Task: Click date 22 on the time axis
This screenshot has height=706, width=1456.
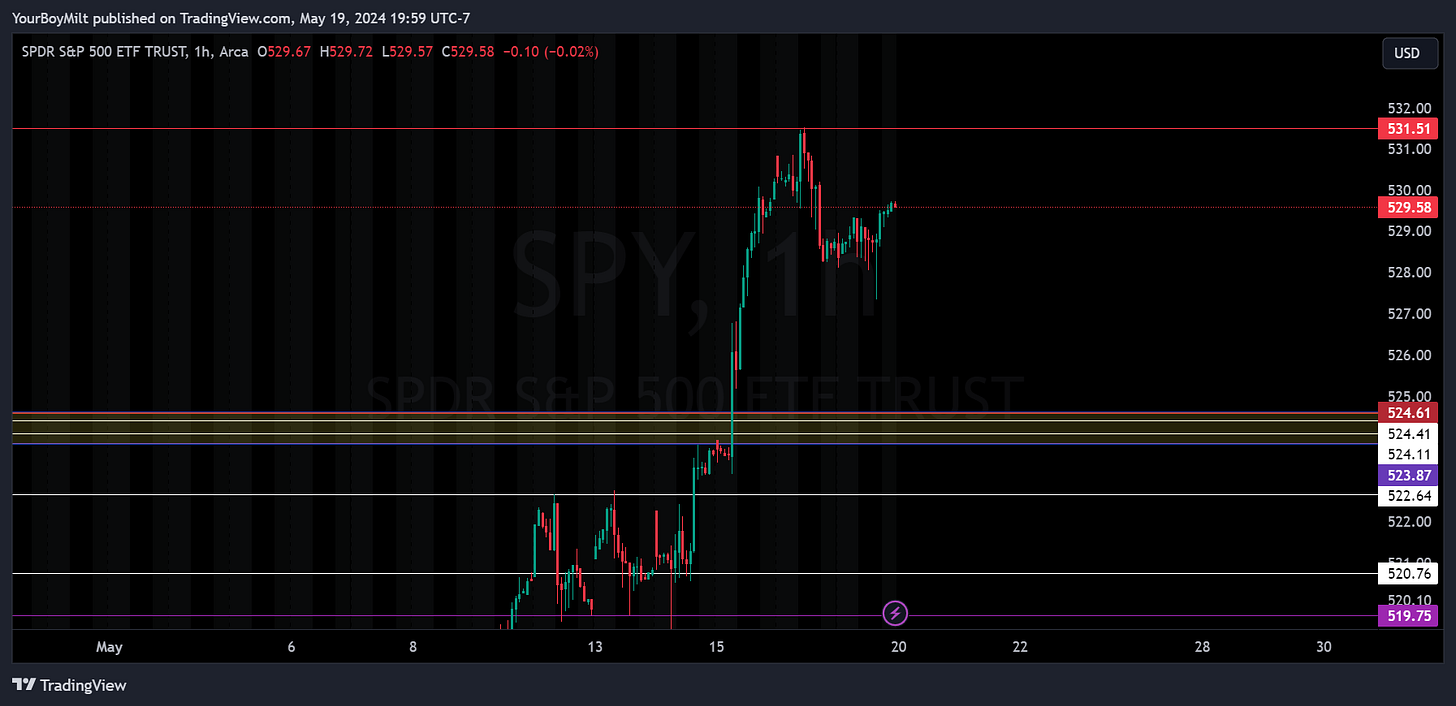Action: tap(1020, 647)
